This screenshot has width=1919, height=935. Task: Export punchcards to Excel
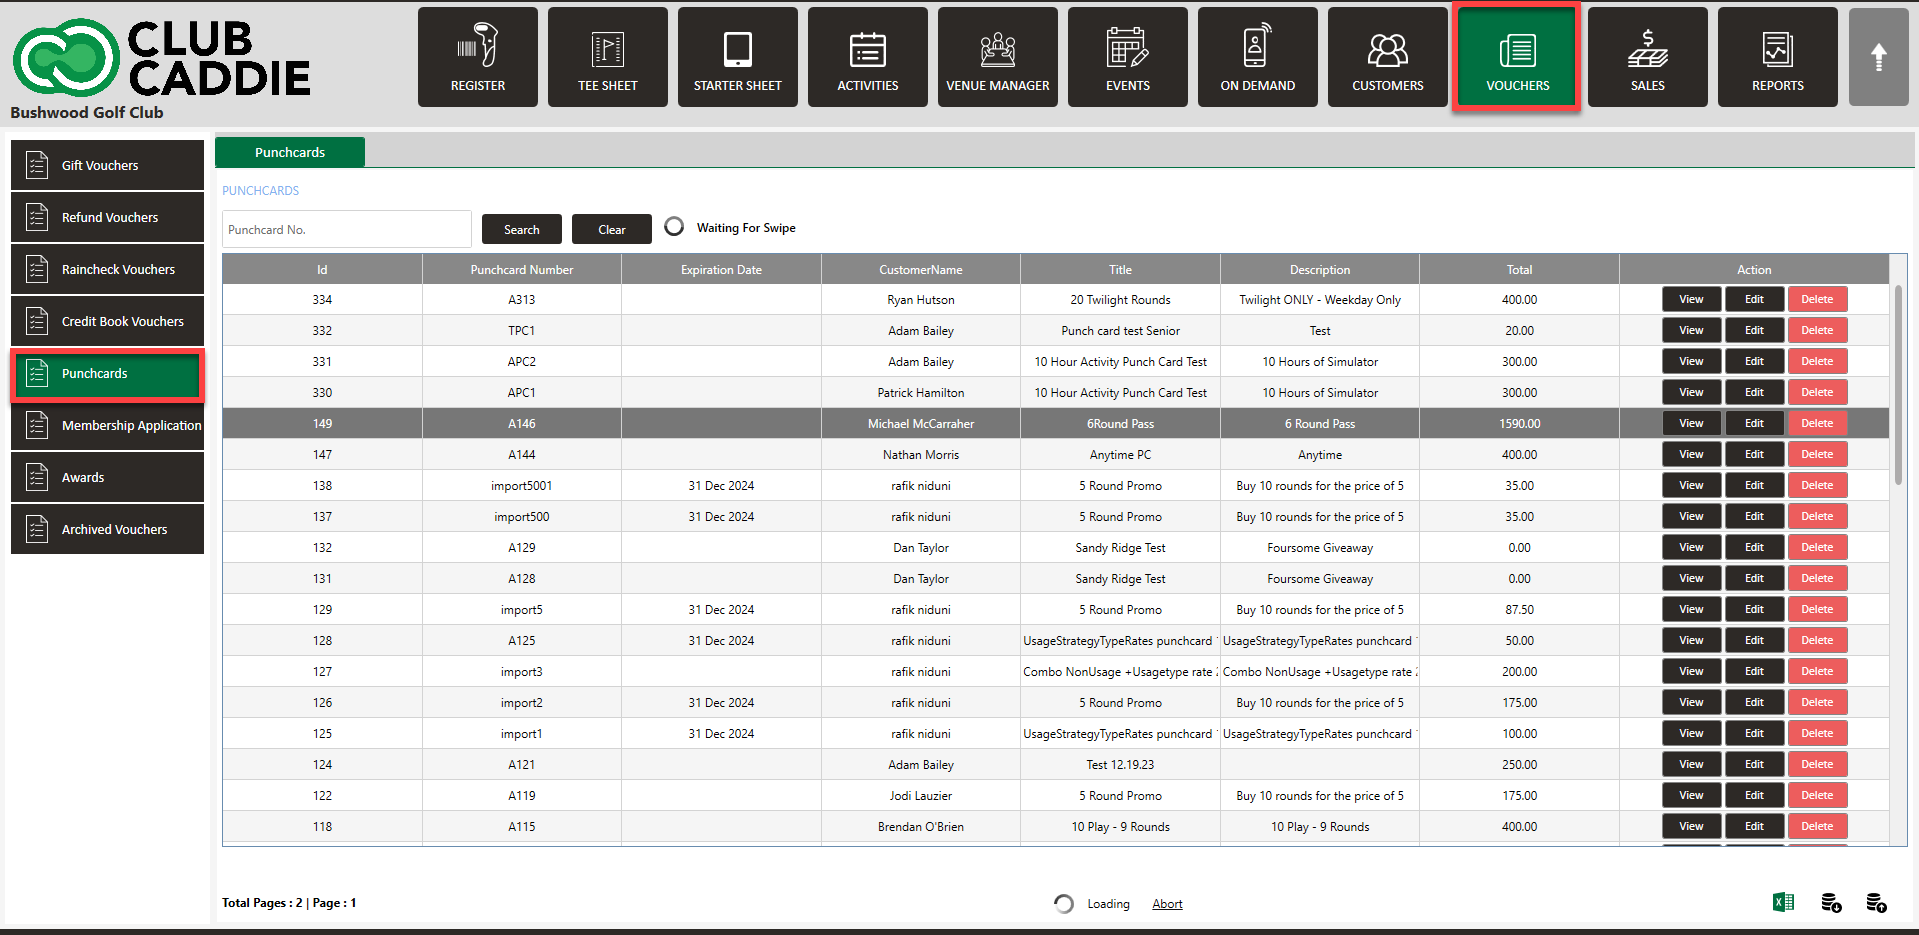click(1783, 902)
